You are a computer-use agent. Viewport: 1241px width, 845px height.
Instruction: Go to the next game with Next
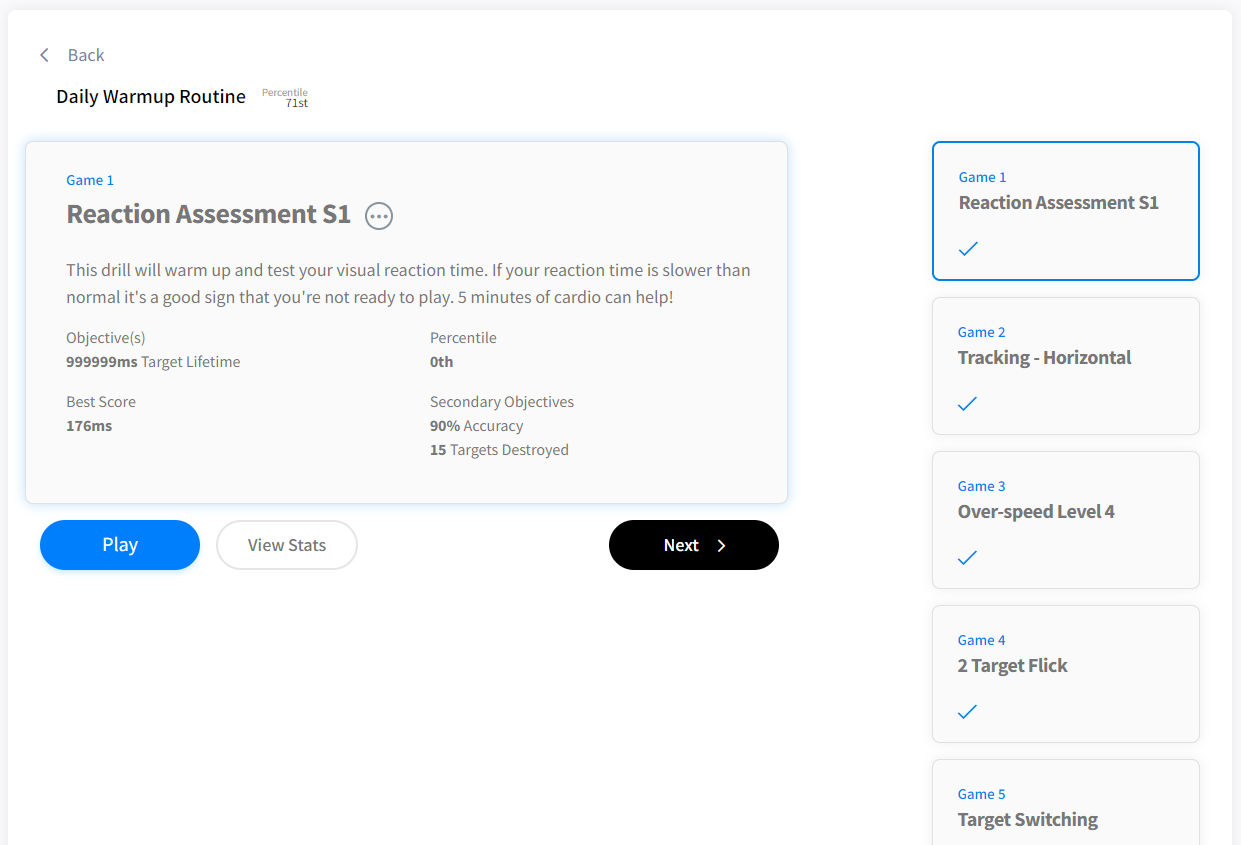point(693,545)
